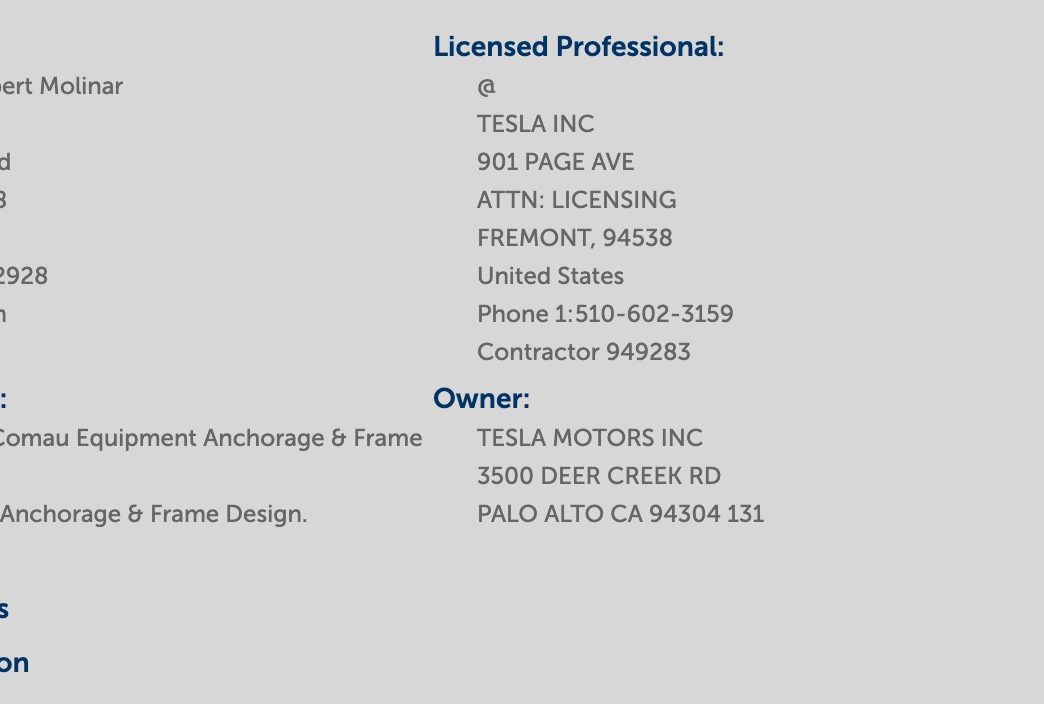Click the @ symbol under Licensed Professional
This screenshot has height=704, width=1044.
click(487, 87)
